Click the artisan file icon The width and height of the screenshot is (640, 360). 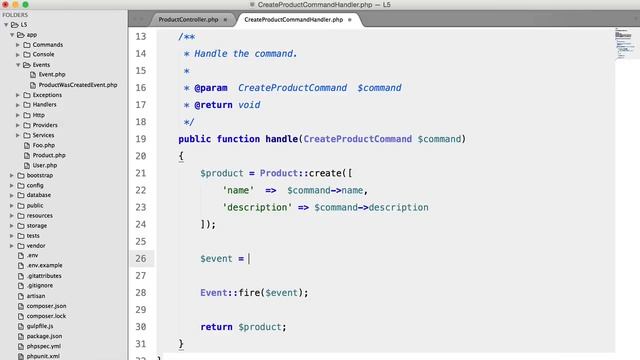(21, 296)
